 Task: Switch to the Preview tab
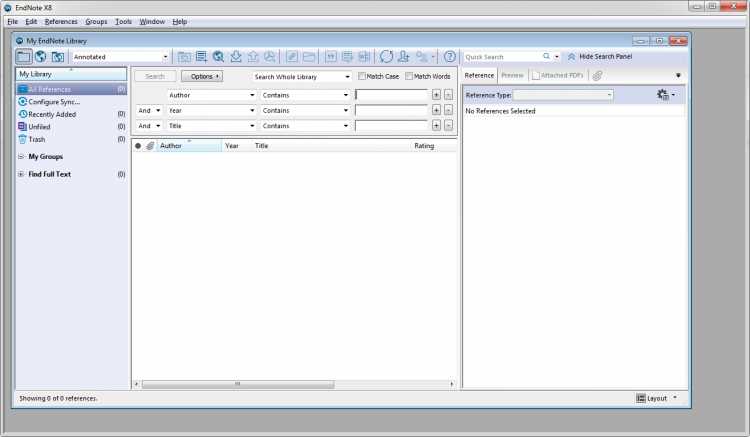pyautogui.click(x=512, y=76)
